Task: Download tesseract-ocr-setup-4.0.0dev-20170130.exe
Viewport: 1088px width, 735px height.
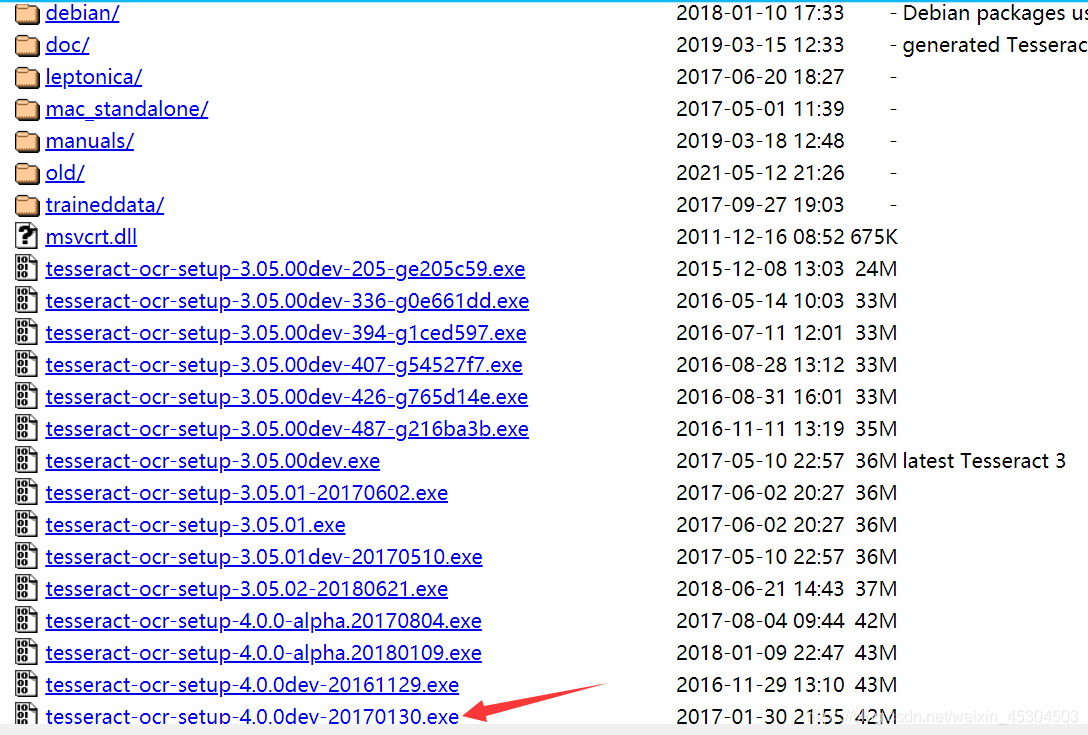Action: 252,716
